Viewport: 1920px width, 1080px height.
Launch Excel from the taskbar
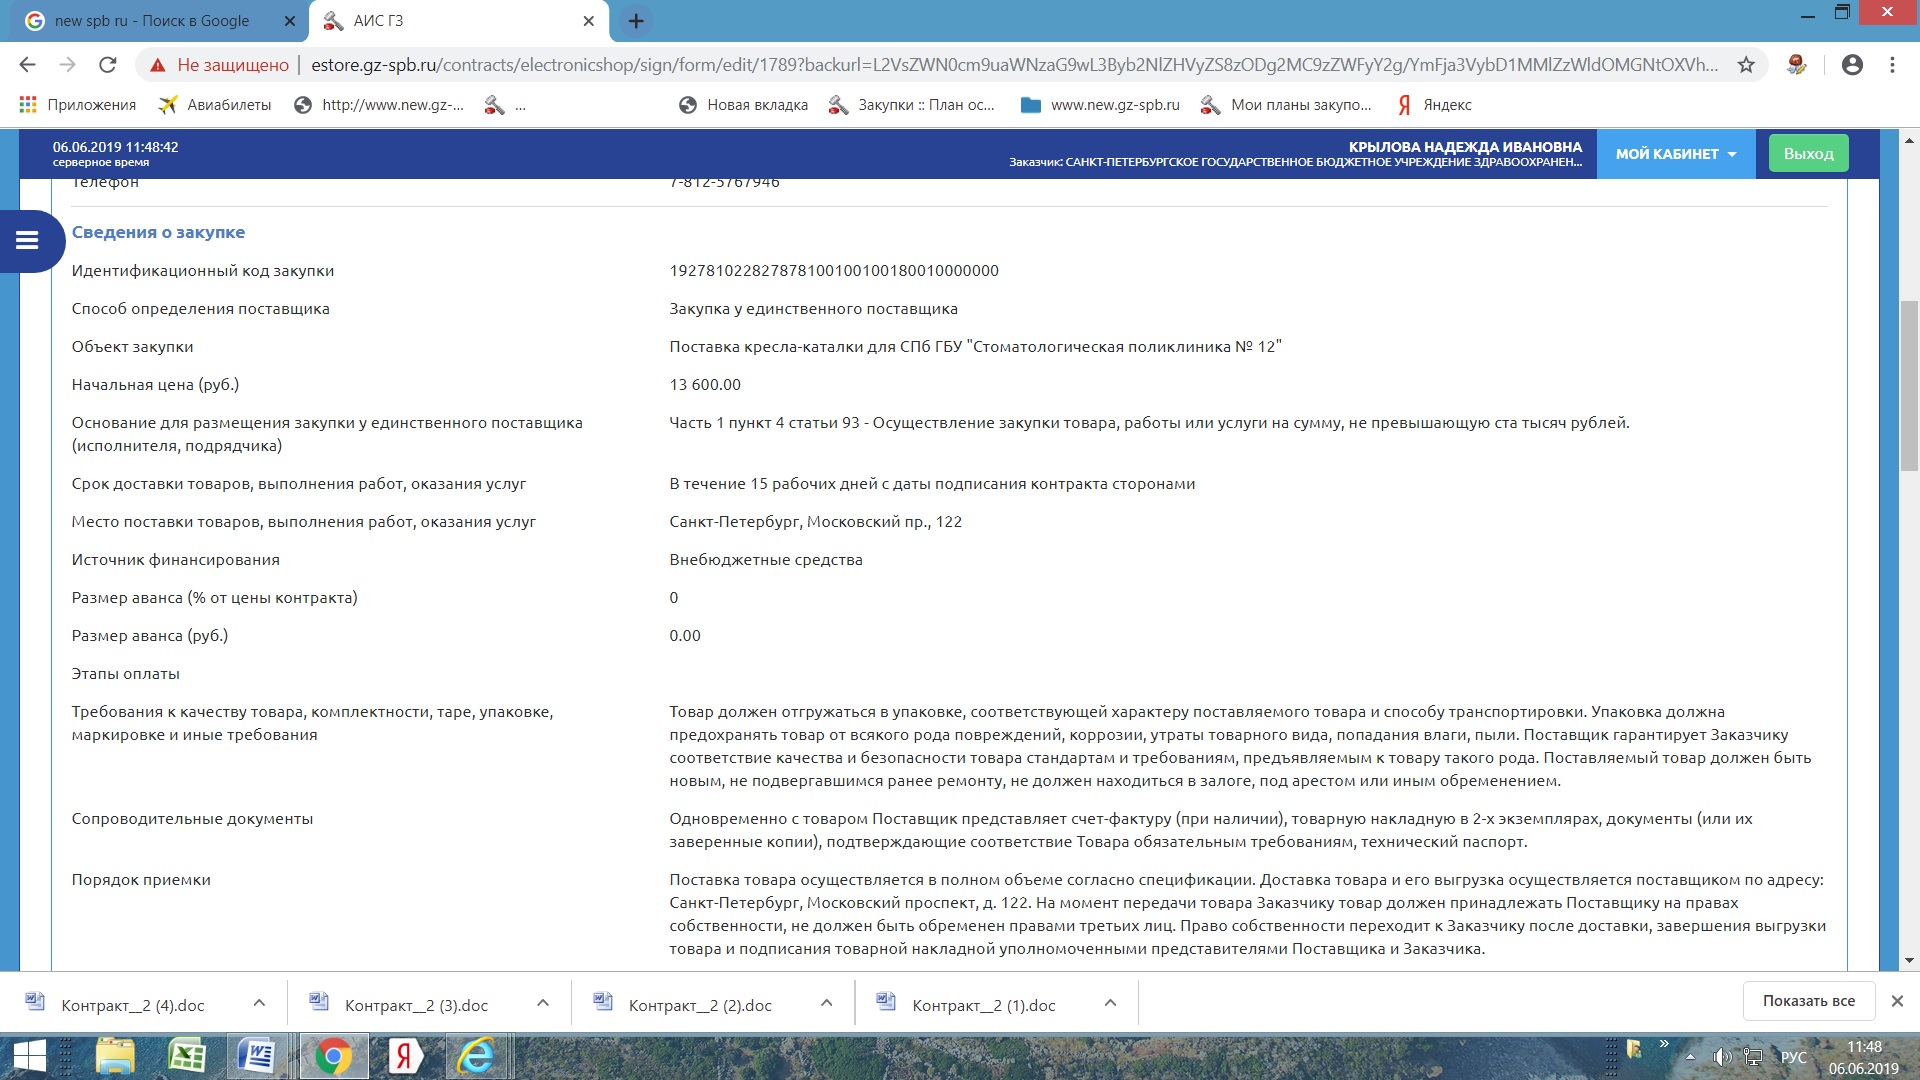pos(187,1056)
